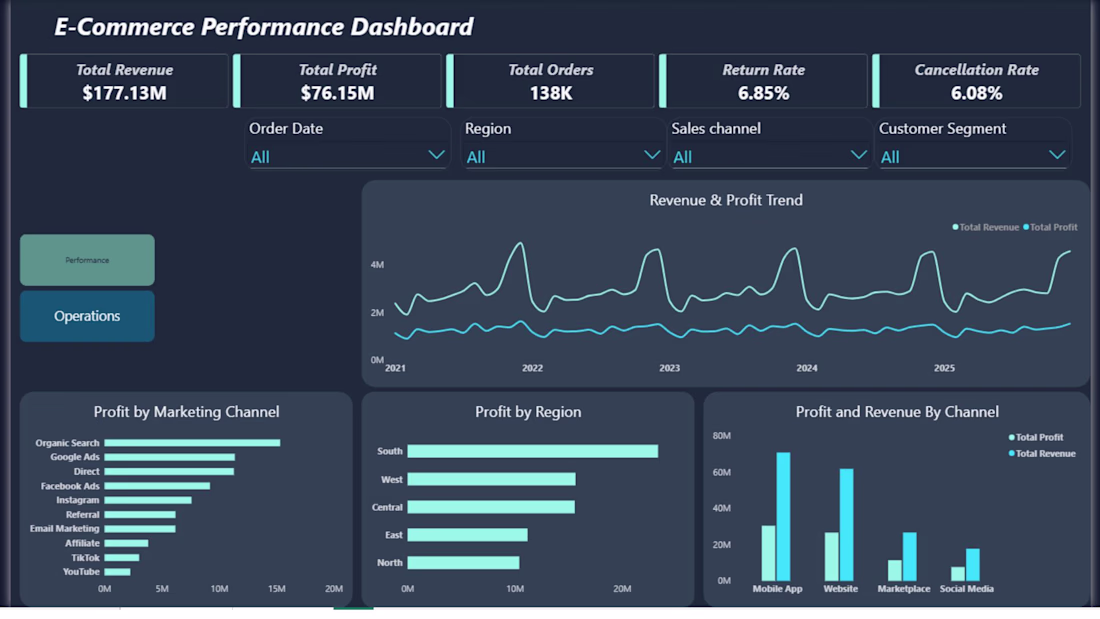Click the Website revenue column
The width and height of the screenshot is (1100, 619).
(x=847, y=525)
